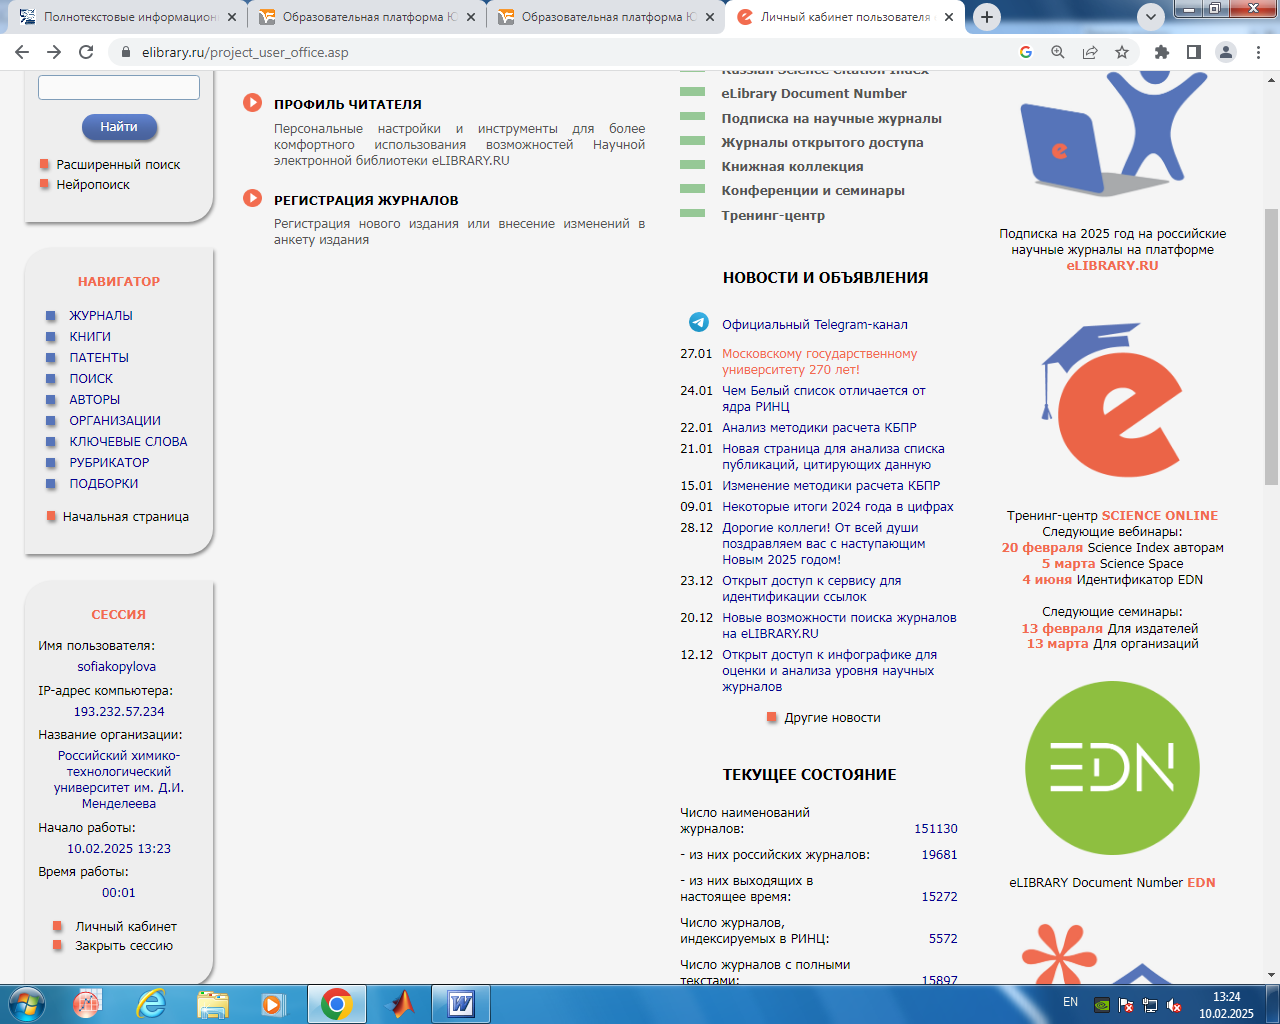Viewport: 1280px width, 1024px height.
Task: Click the green EDN logo
Action: click(x=1112, y=768)
